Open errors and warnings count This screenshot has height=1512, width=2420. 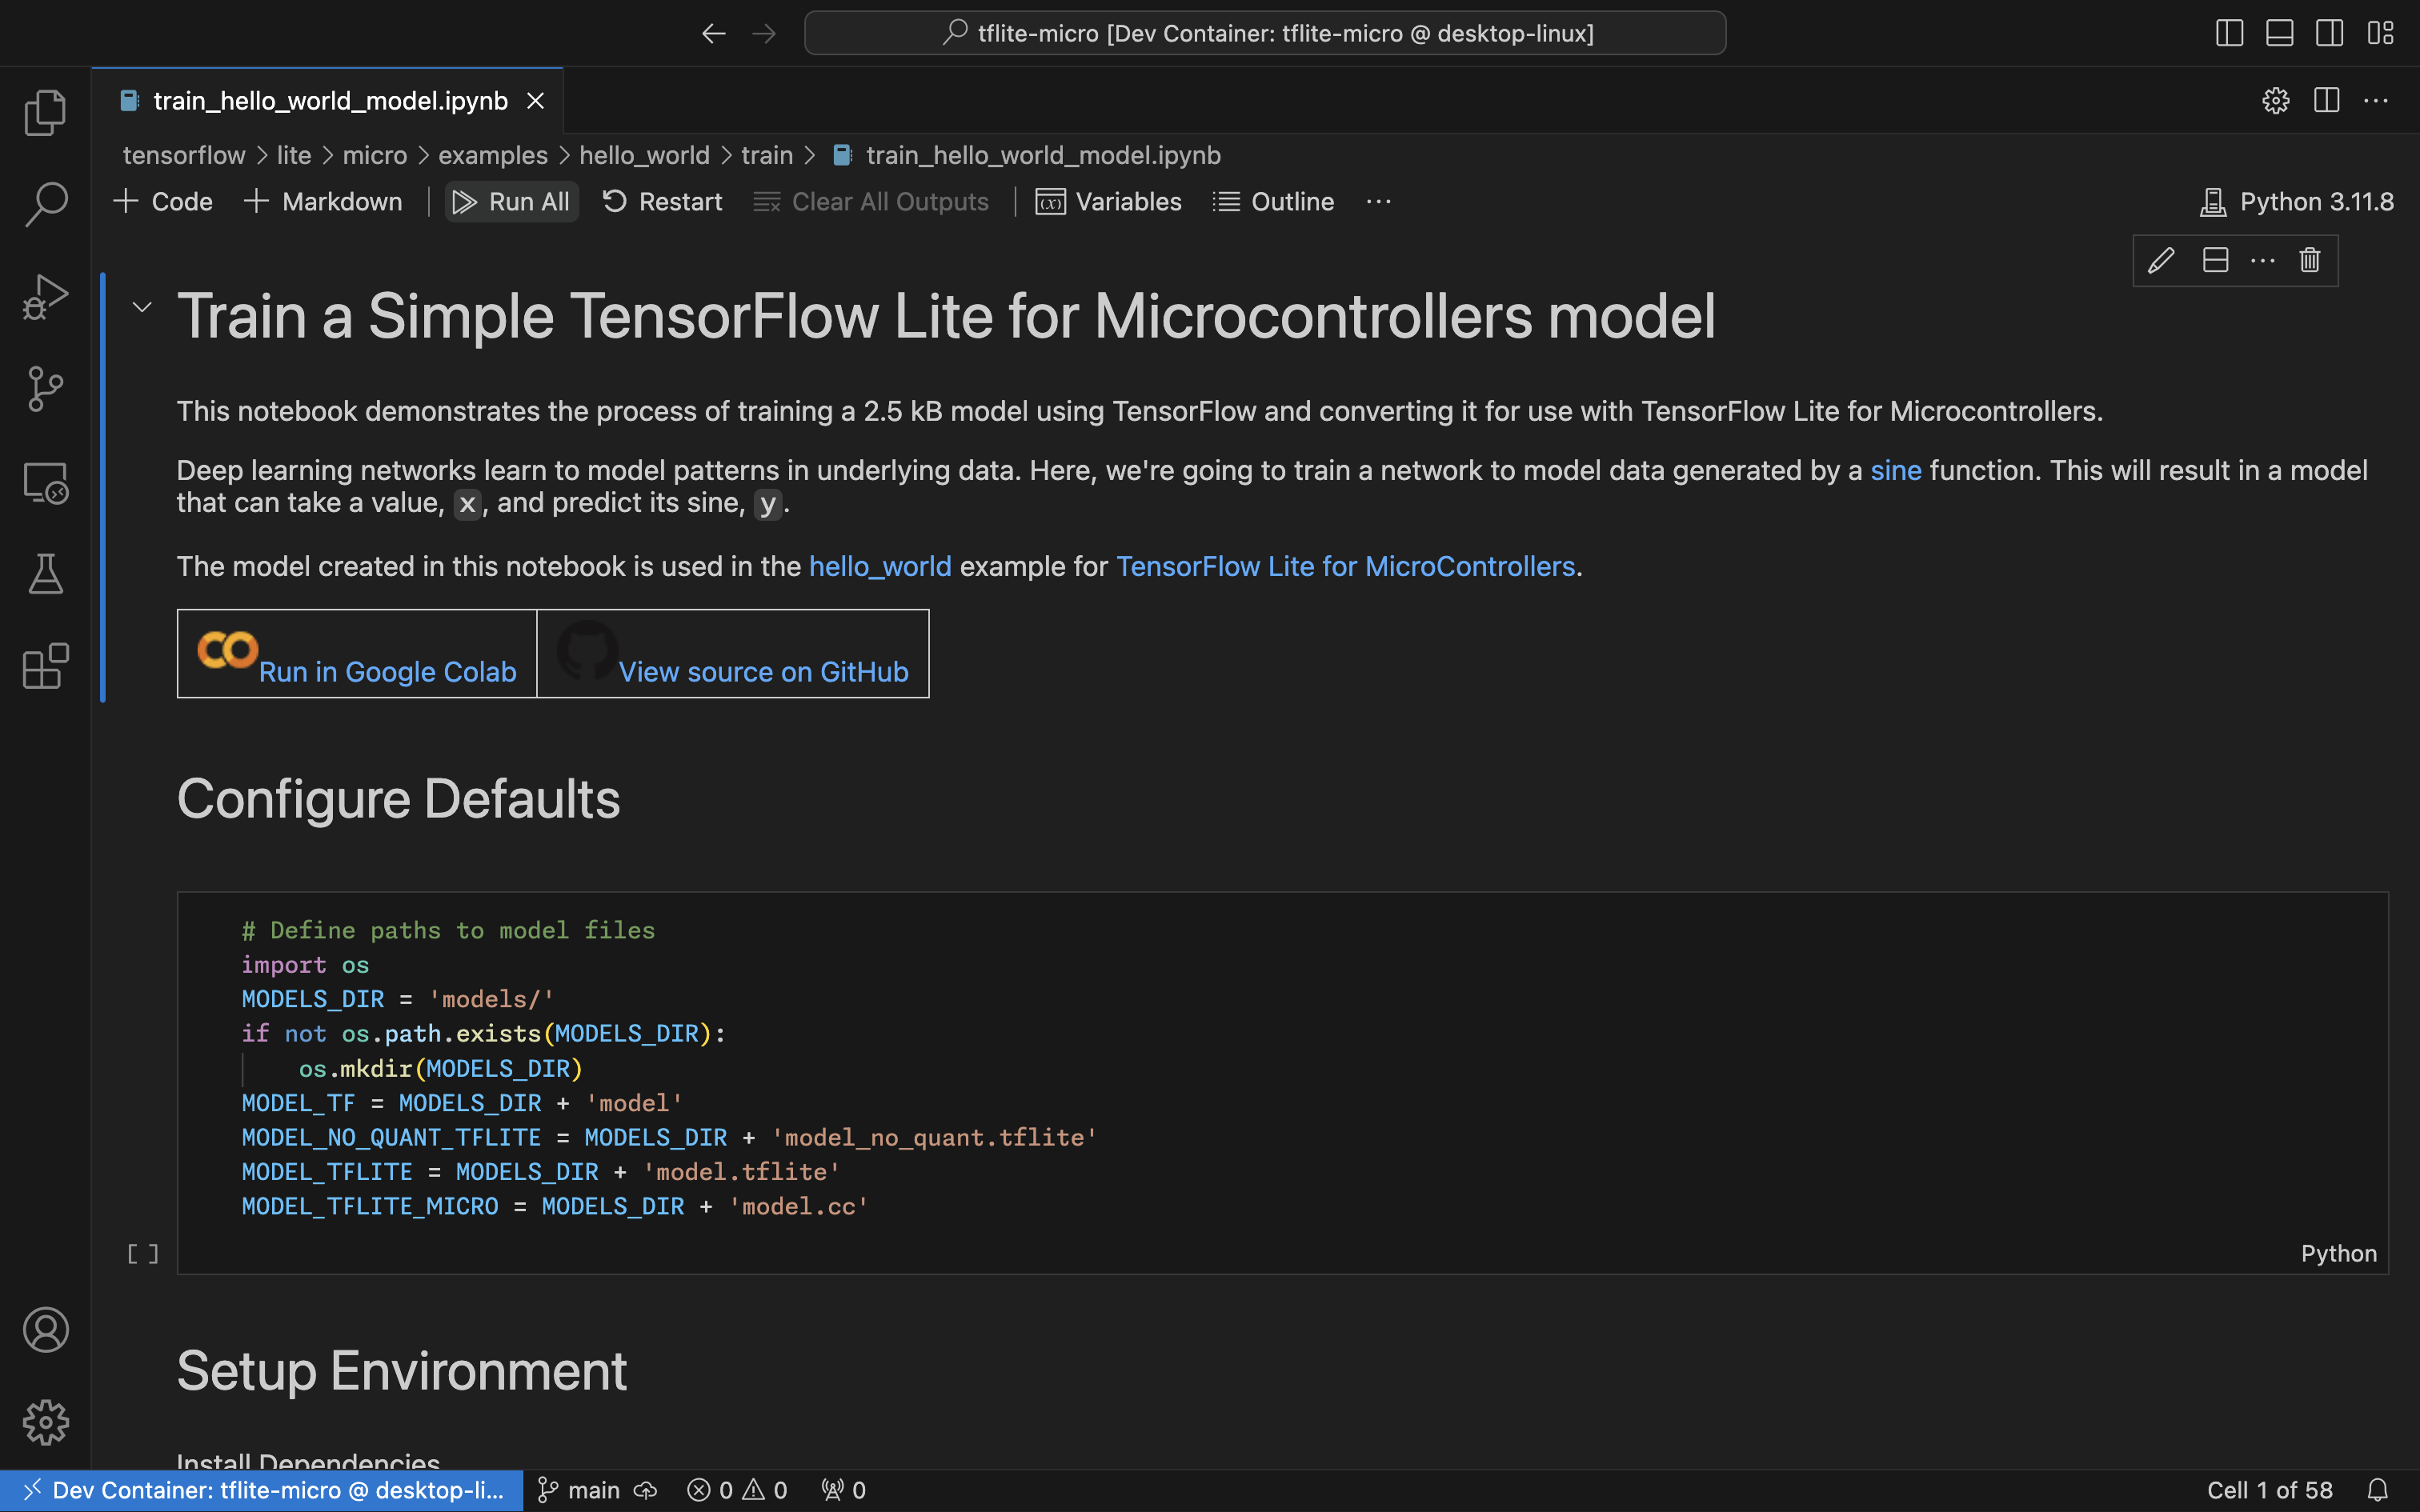coord(737,1490)
